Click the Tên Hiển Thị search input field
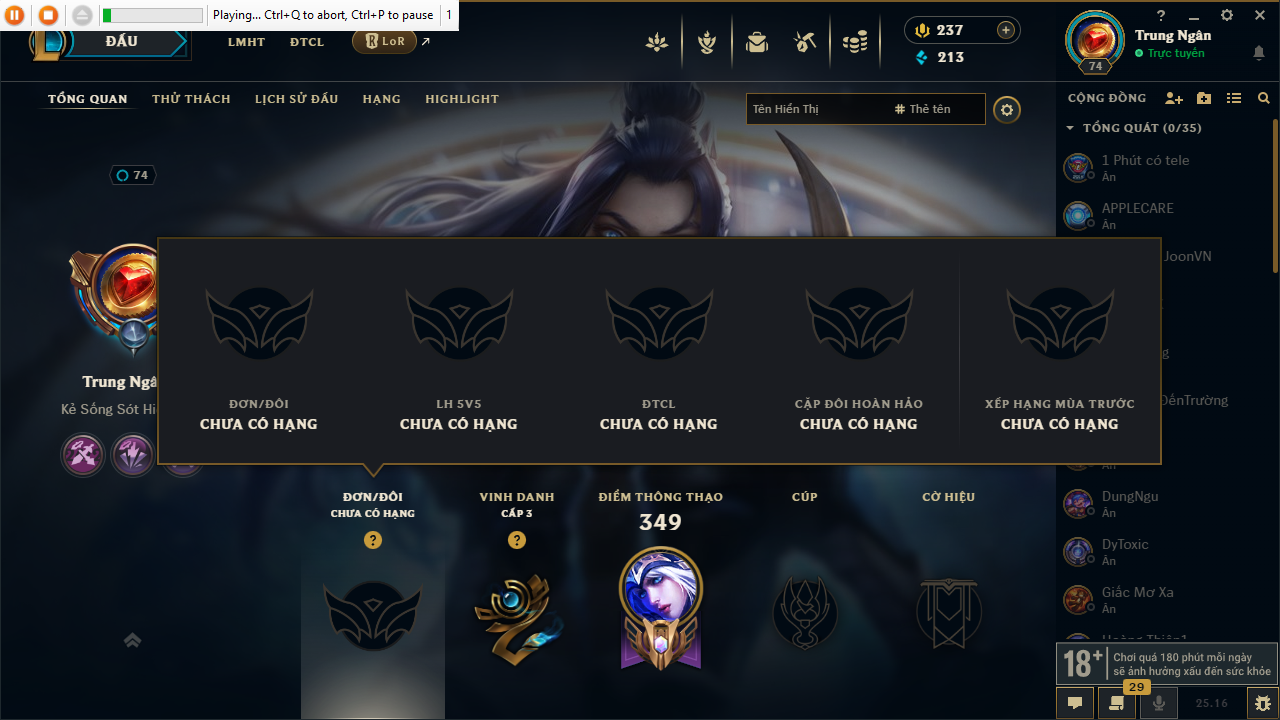Screen dimensions: 1280x720 pyautogui.click(x=817, y=109)
